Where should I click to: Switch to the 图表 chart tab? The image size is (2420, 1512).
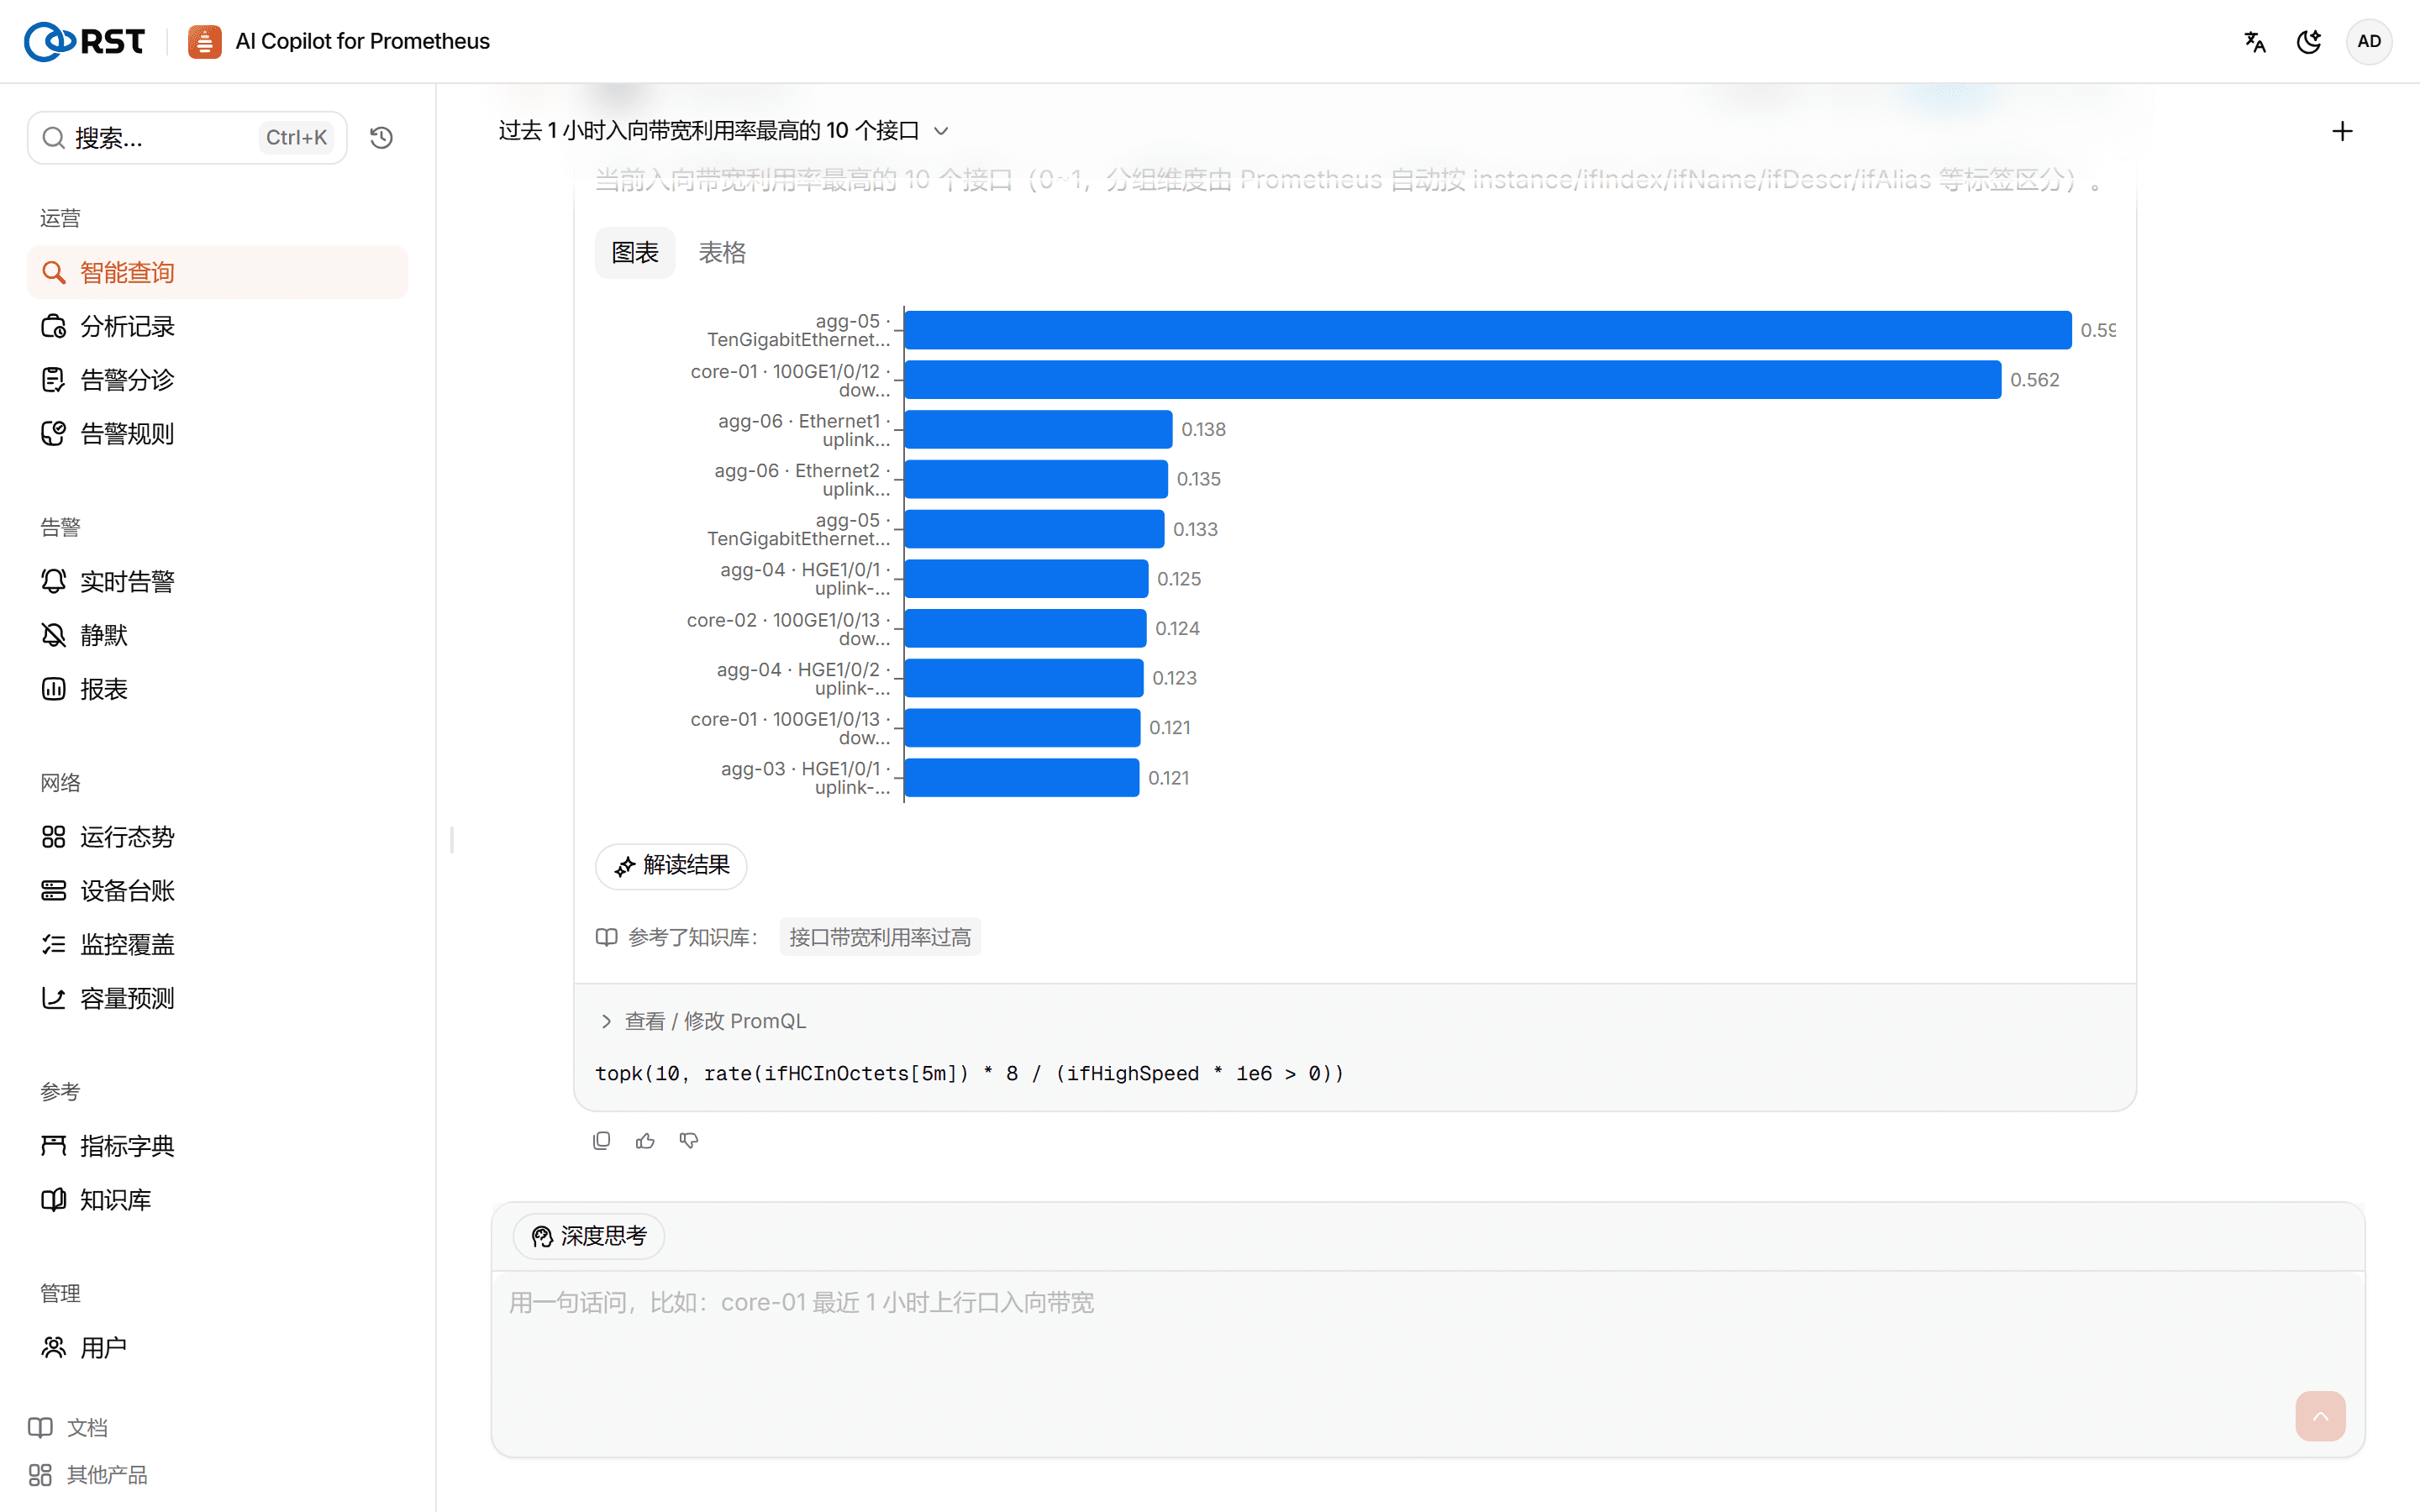click(x=635, y=253)
